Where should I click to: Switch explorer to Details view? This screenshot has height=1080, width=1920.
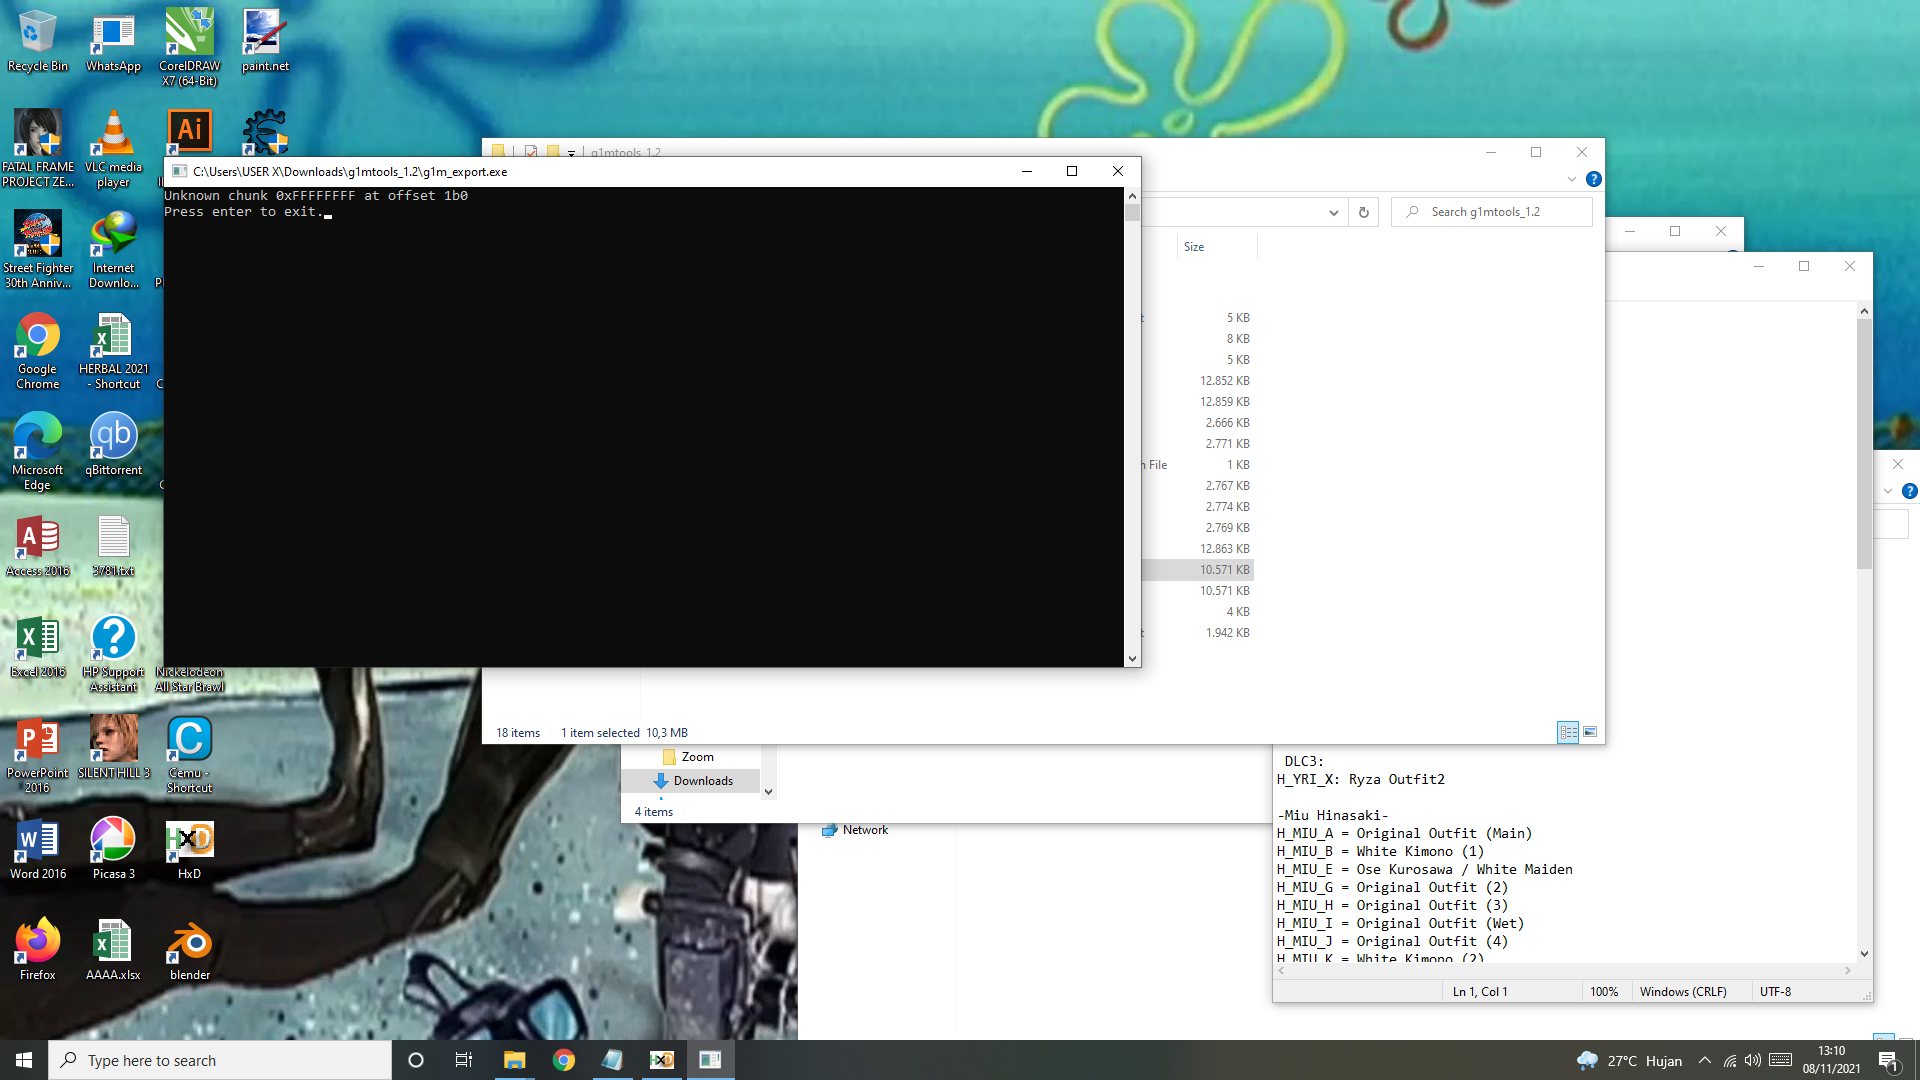pos(1568,733)
